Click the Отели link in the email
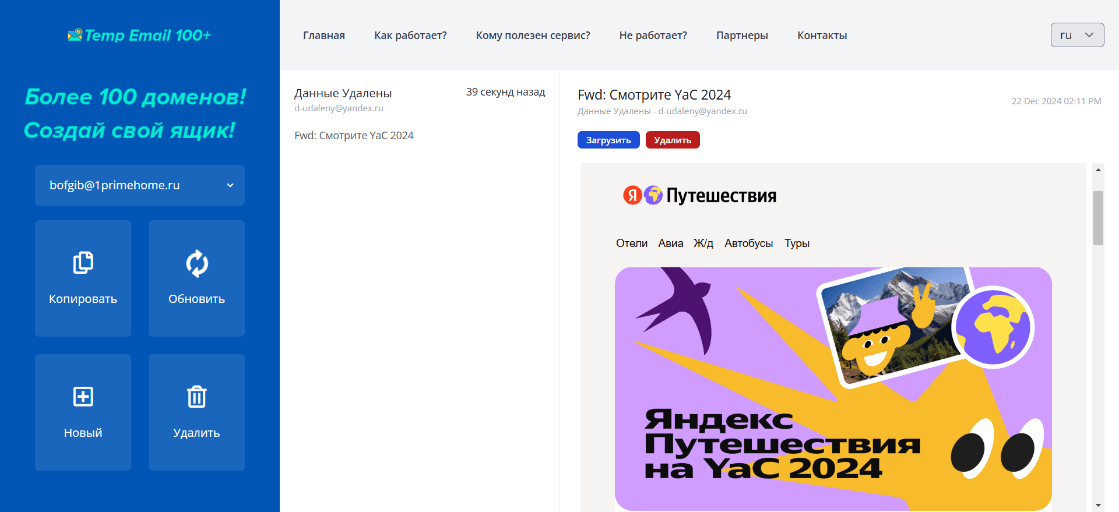 632,244
